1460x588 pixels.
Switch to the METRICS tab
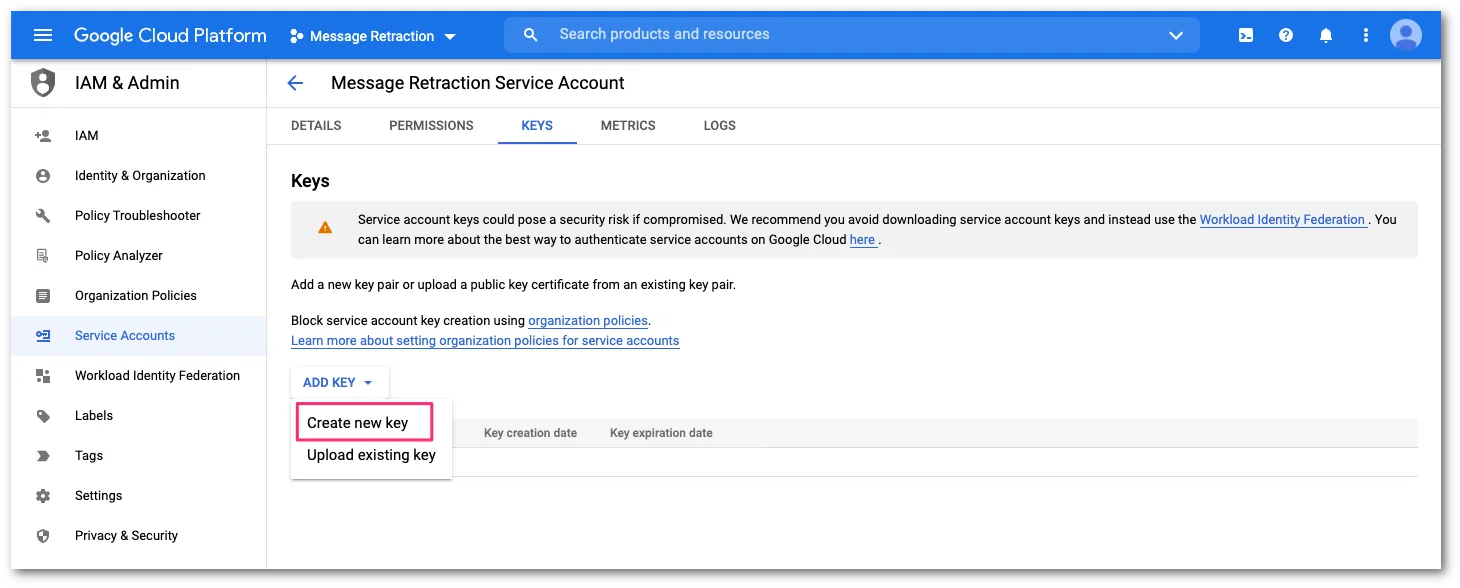pyautogui.click(x=628, y=126)
